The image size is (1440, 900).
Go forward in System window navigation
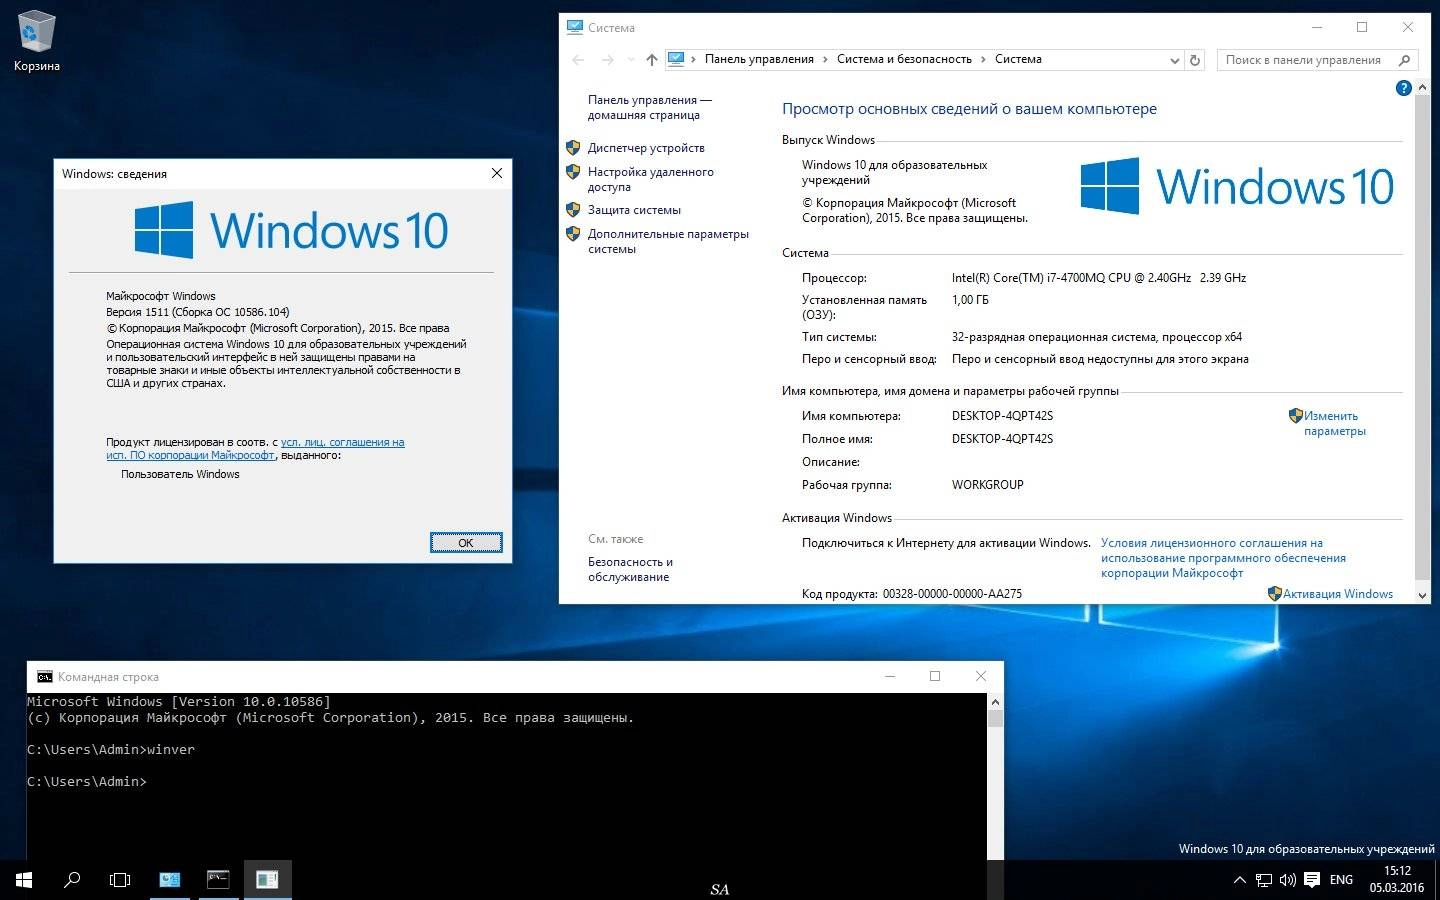click(607, 60)
